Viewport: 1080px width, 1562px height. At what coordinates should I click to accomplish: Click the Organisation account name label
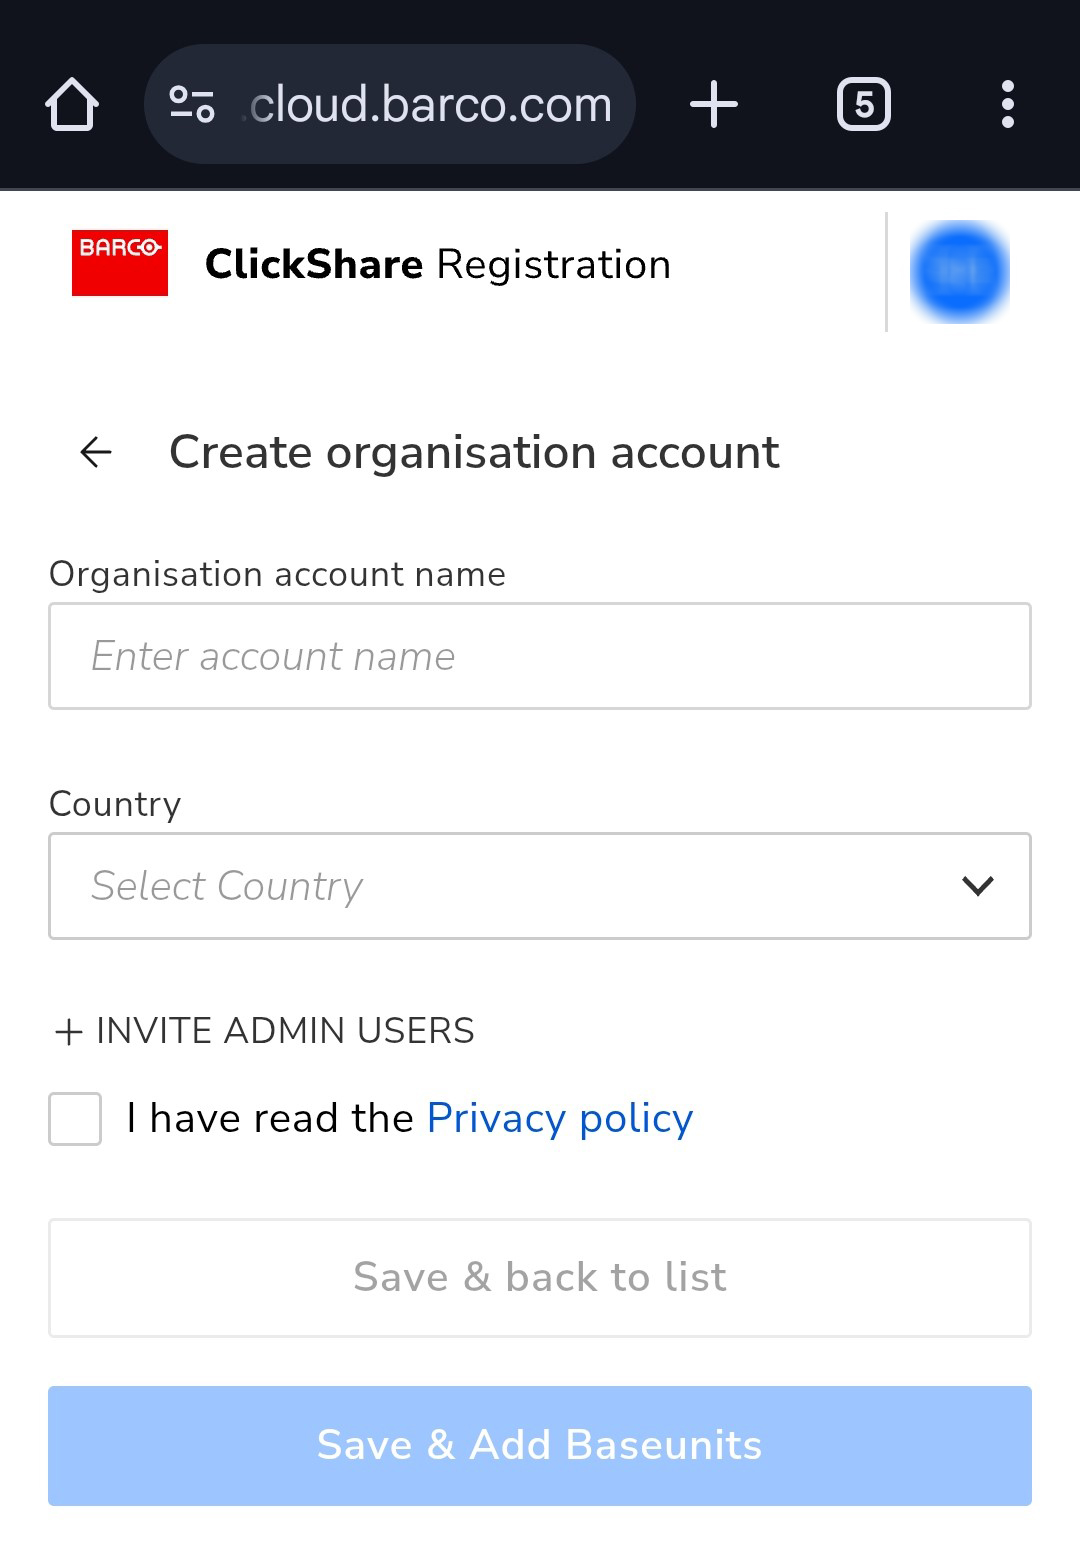[278, 574]
